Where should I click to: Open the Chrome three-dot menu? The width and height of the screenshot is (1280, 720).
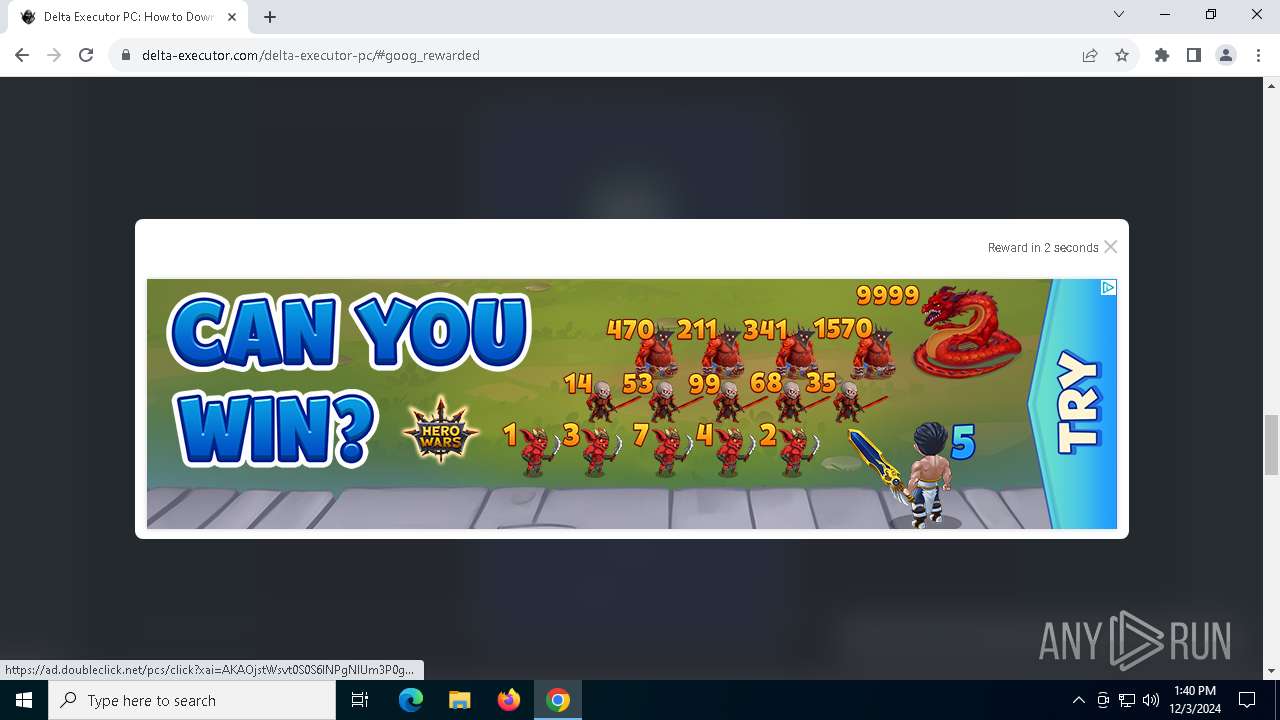click(1258, 55)
